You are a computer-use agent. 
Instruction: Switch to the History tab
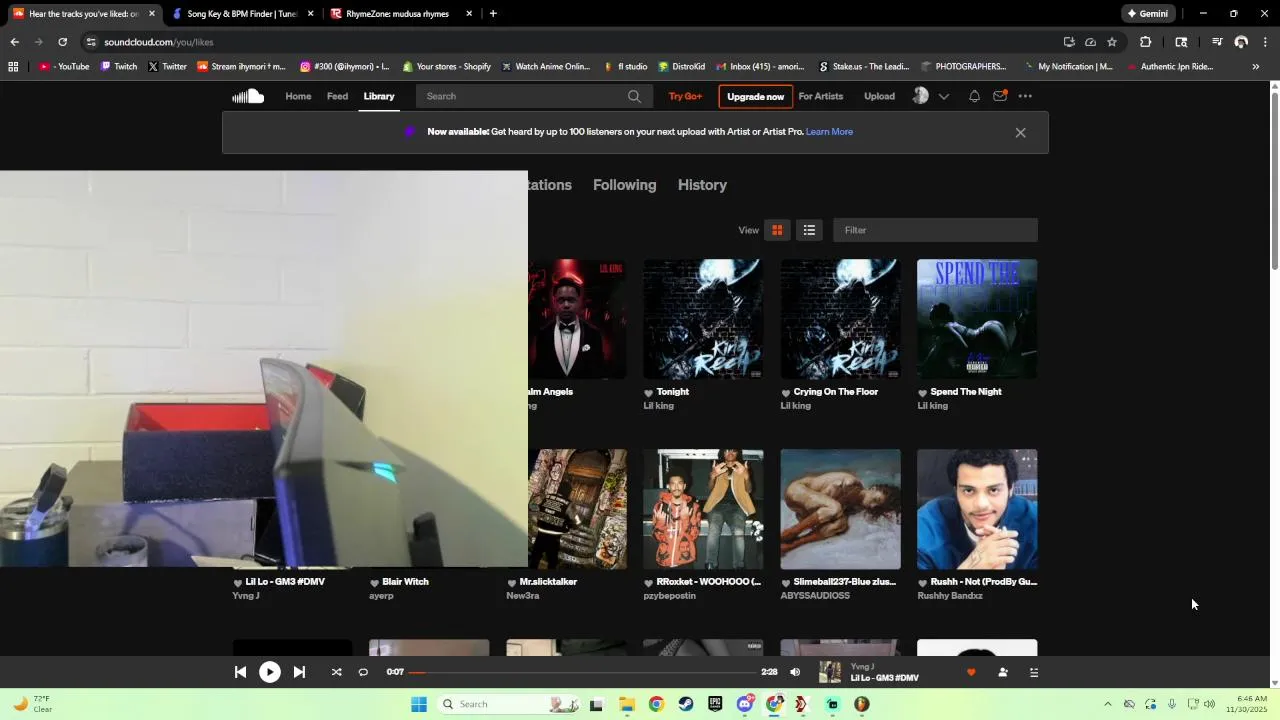pos(702,185)
